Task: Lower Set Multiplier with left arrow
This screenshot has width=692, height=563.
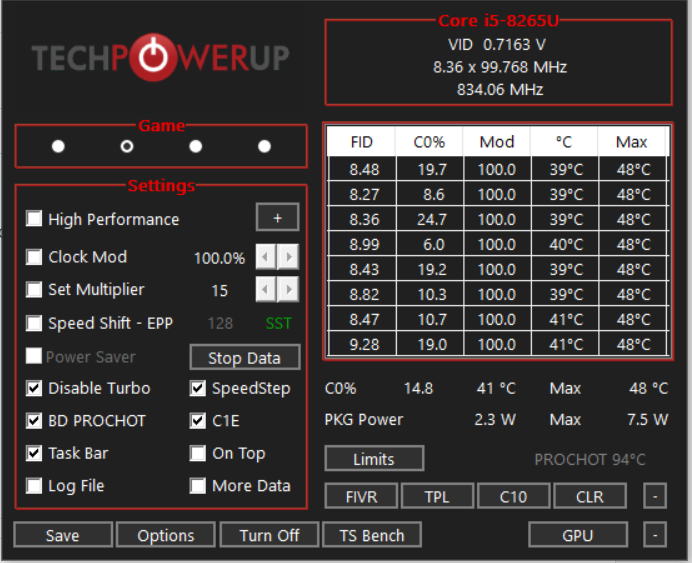Action: pyautogui.click(x=266, y=289)
